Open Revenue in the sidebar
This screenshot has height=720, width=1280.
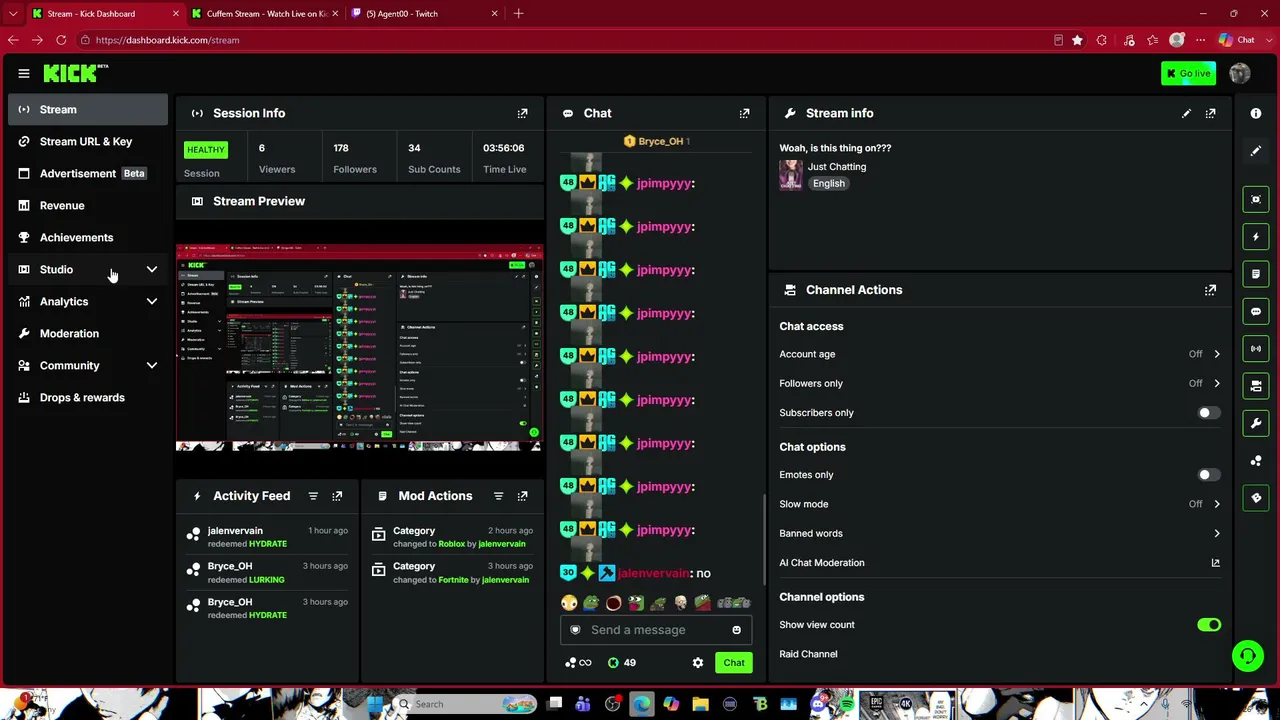tap(88, 206)
